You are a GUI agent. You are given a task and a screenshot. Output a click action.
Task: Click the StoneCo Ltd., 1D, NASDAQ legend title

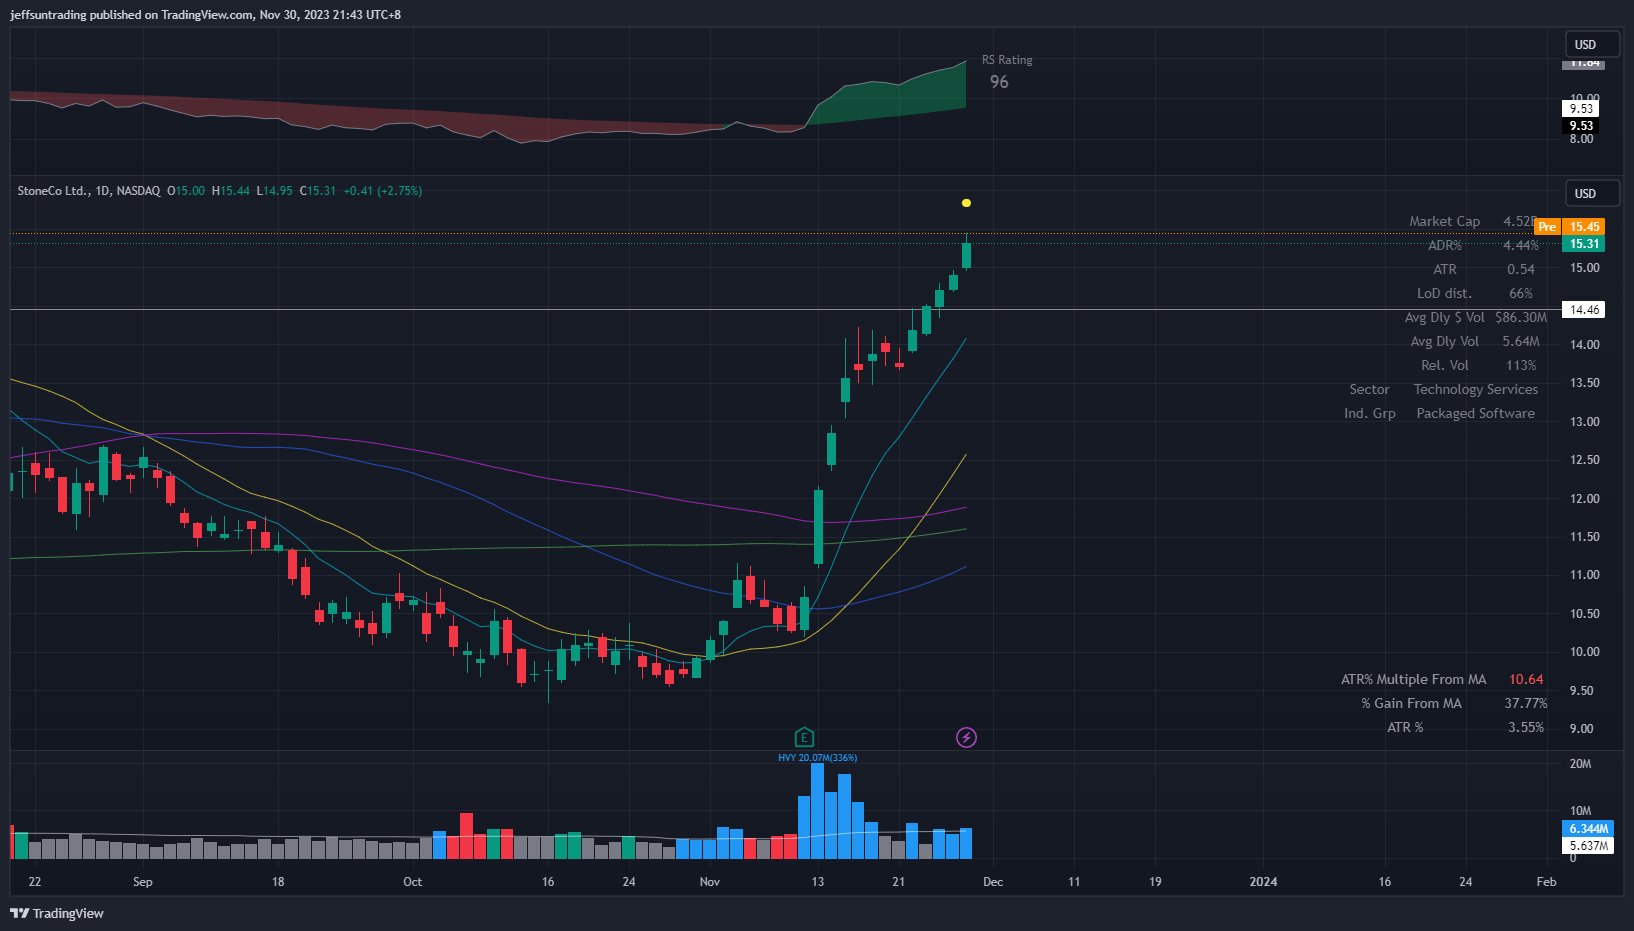click(x=88, y=191)
